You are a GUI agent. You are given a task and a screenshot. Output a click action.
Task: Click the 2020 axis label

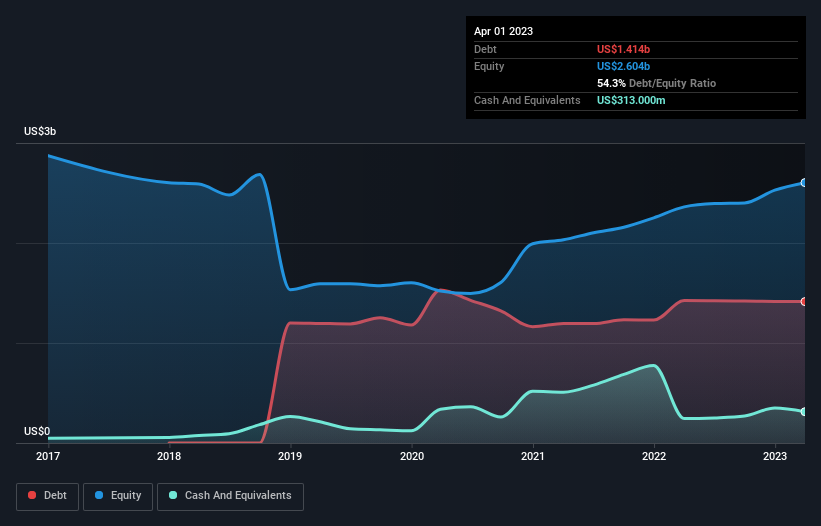click(412, 456)
